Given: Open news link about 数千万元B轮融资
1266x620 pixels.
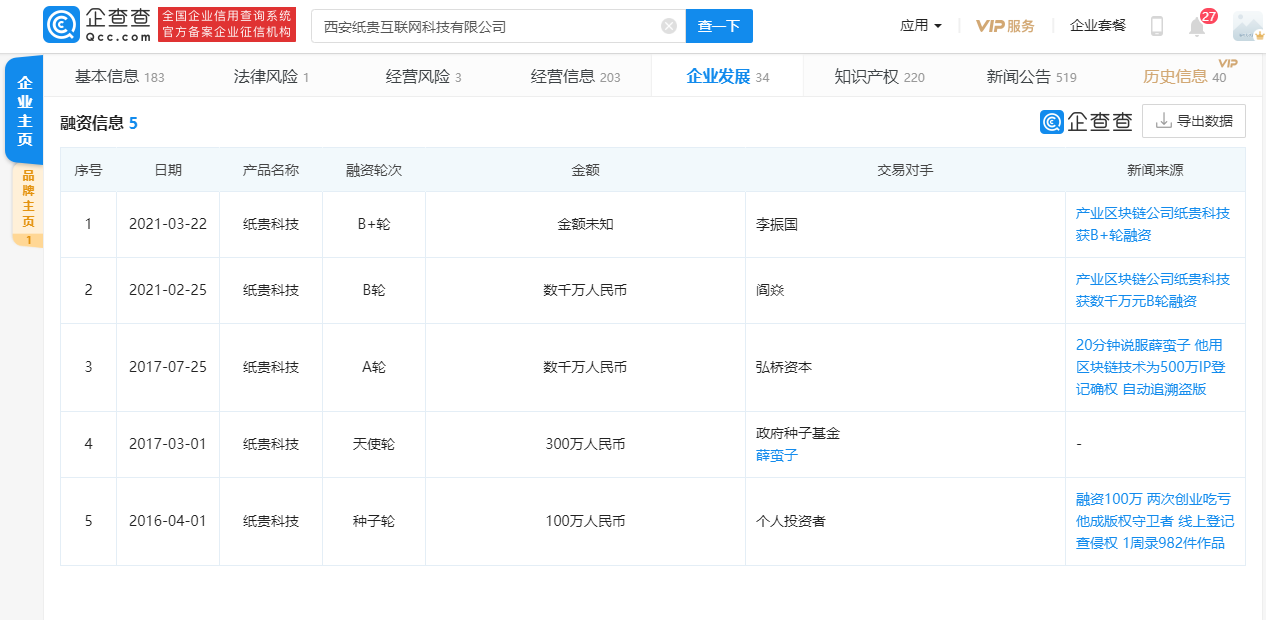Looking at the screenshot, I should [1153, 290].
